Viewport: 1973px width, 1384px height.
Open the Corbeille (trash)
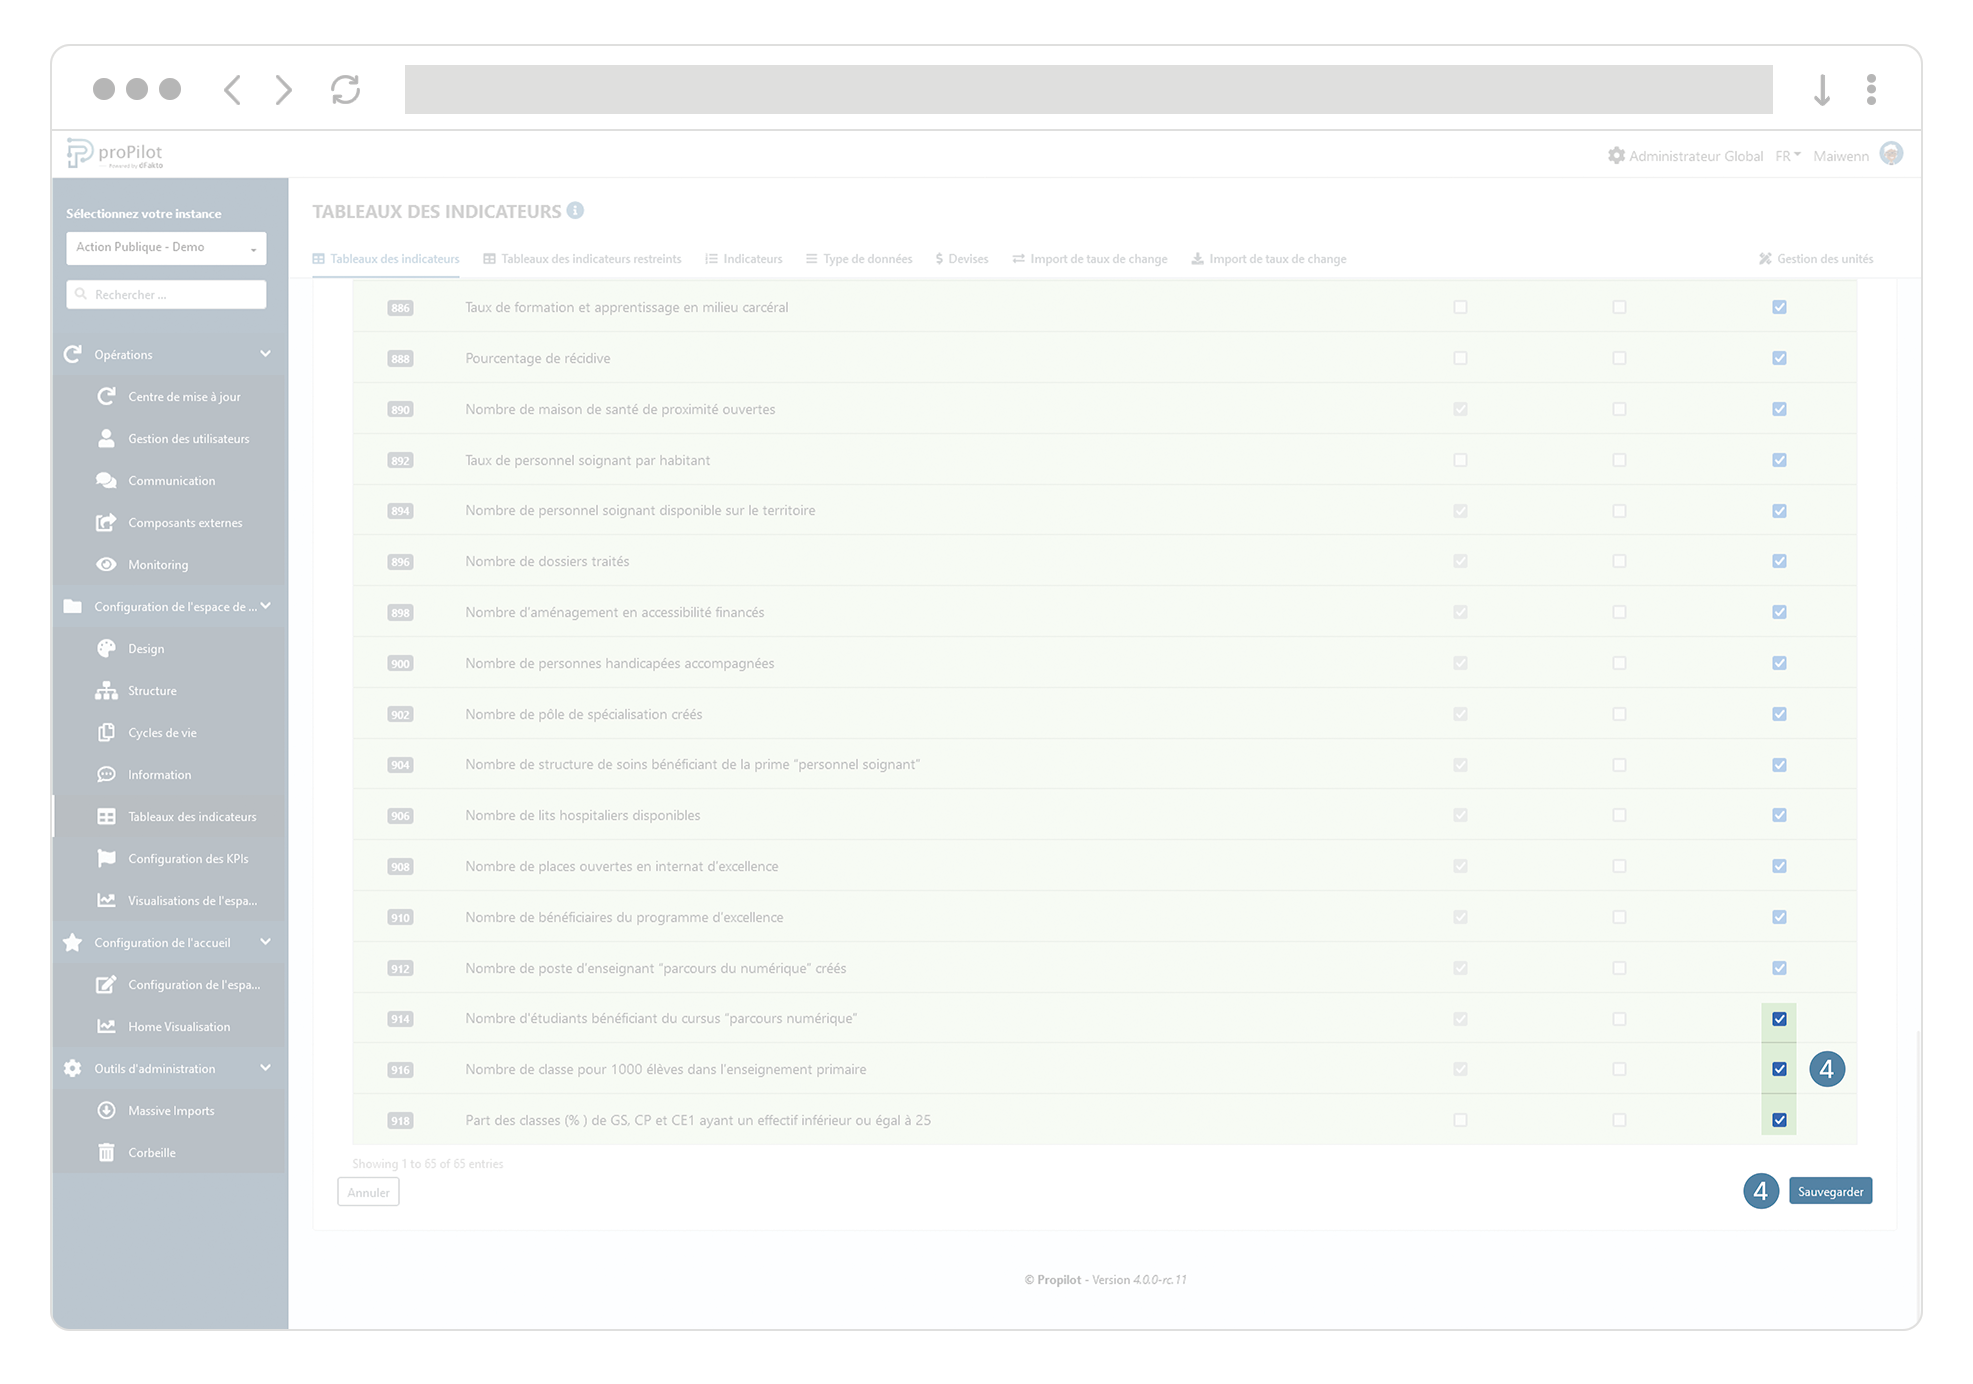pyautogui.click(x=151, y=1152)
